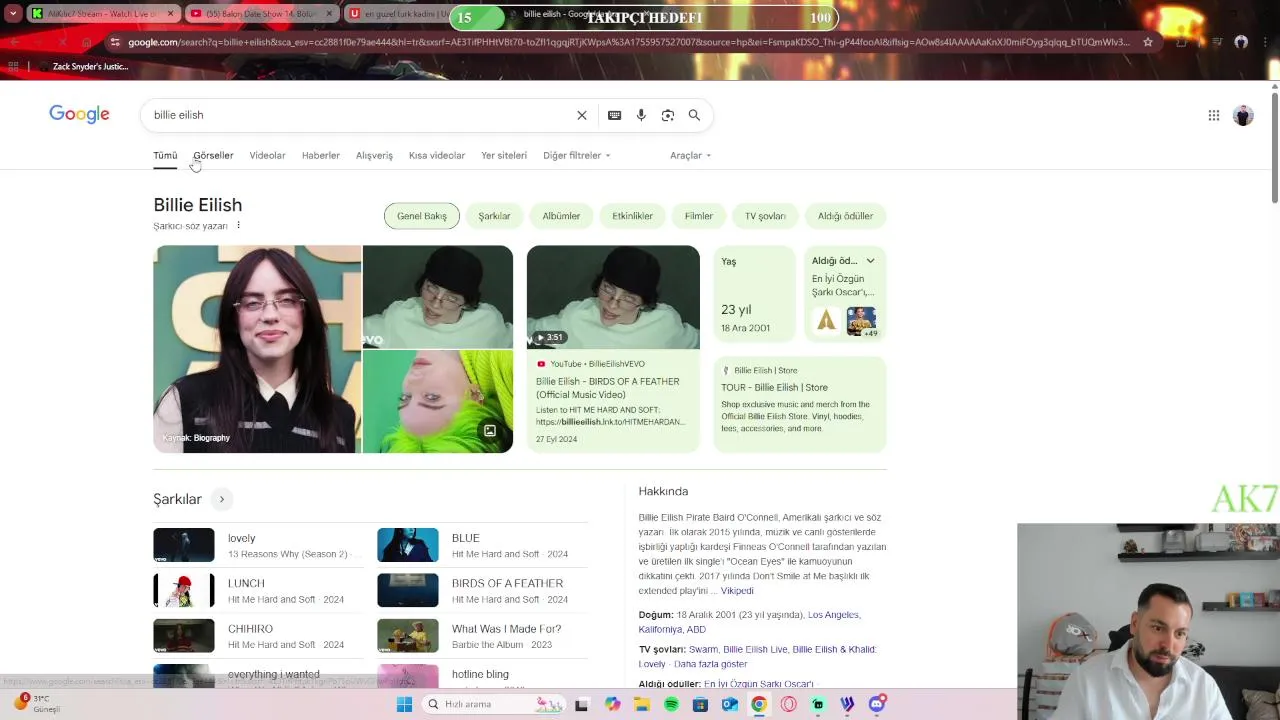Start voice search with the microphone icon
The height and width of the screenshot is (720, 1280).
tap(641, 115)
